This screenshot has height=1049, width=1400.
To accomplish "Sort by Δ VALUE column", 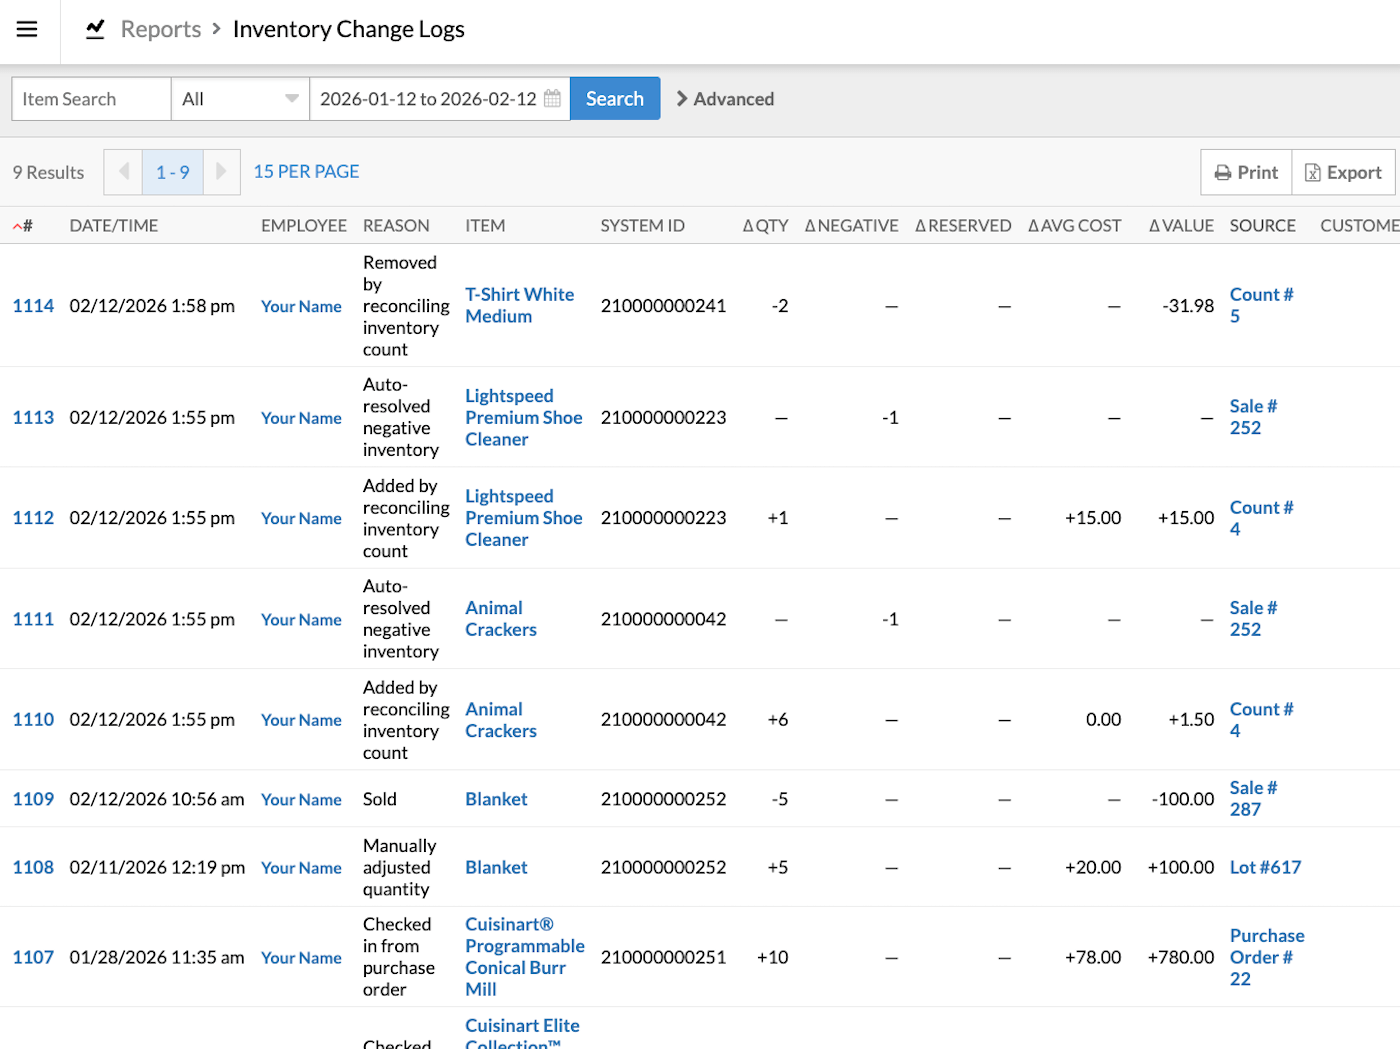I will pos(1181,226).
